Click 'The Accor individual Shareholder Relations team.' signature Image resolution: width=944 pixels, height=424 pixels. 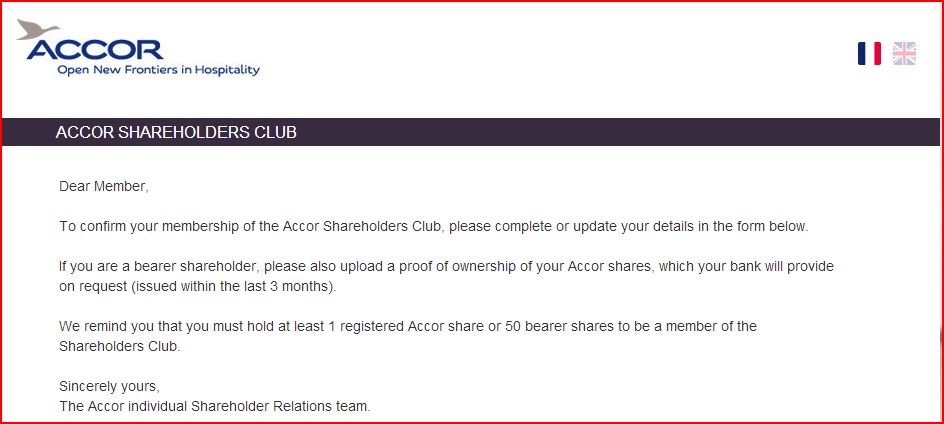point(214,406)
